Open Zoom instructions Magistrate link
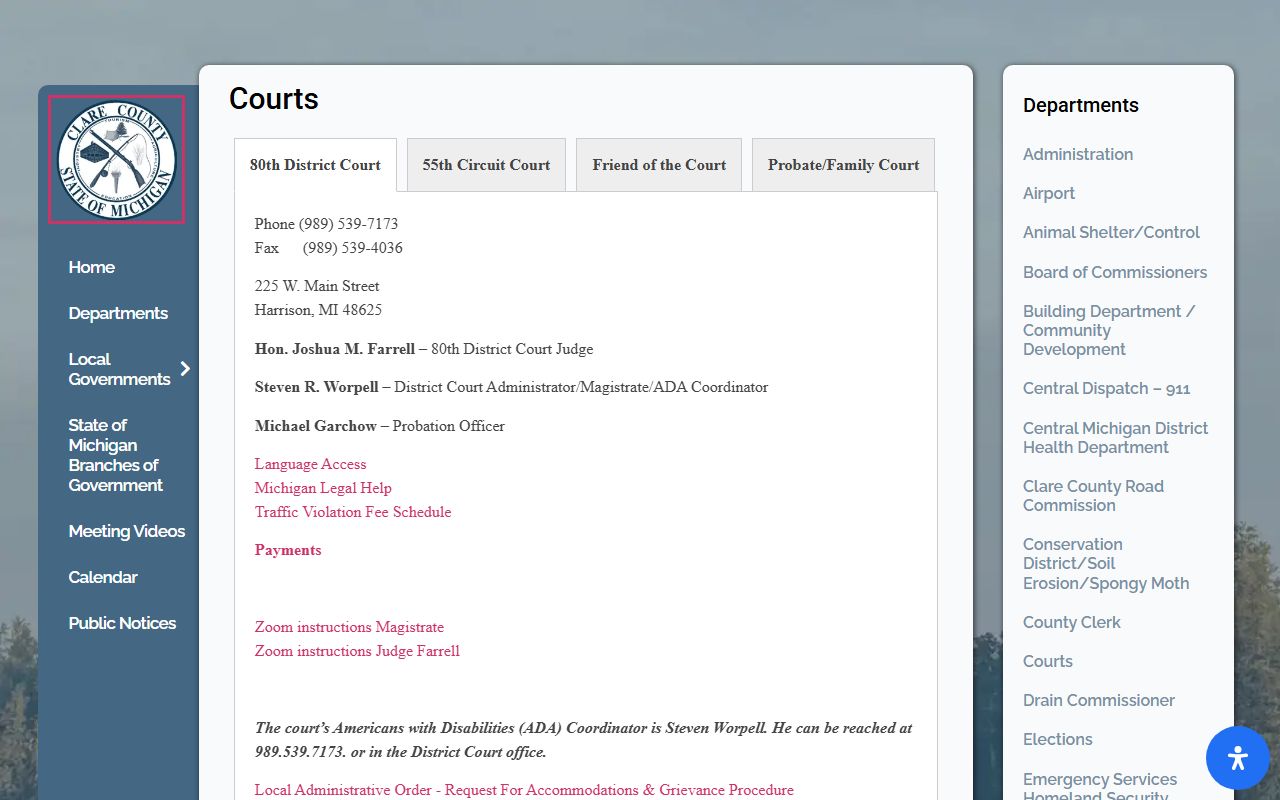Image resolution: width=1280 pixels, height=800 pixels. pos(349,627)
